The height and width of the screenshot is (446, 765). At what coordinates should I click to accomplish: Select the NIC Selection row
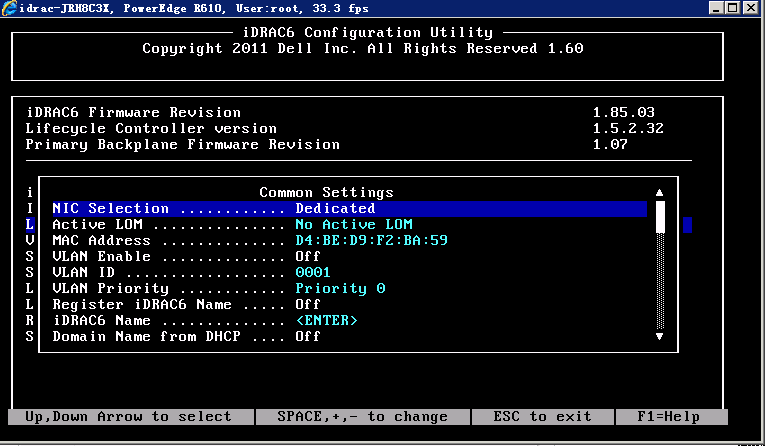(349, 208)
